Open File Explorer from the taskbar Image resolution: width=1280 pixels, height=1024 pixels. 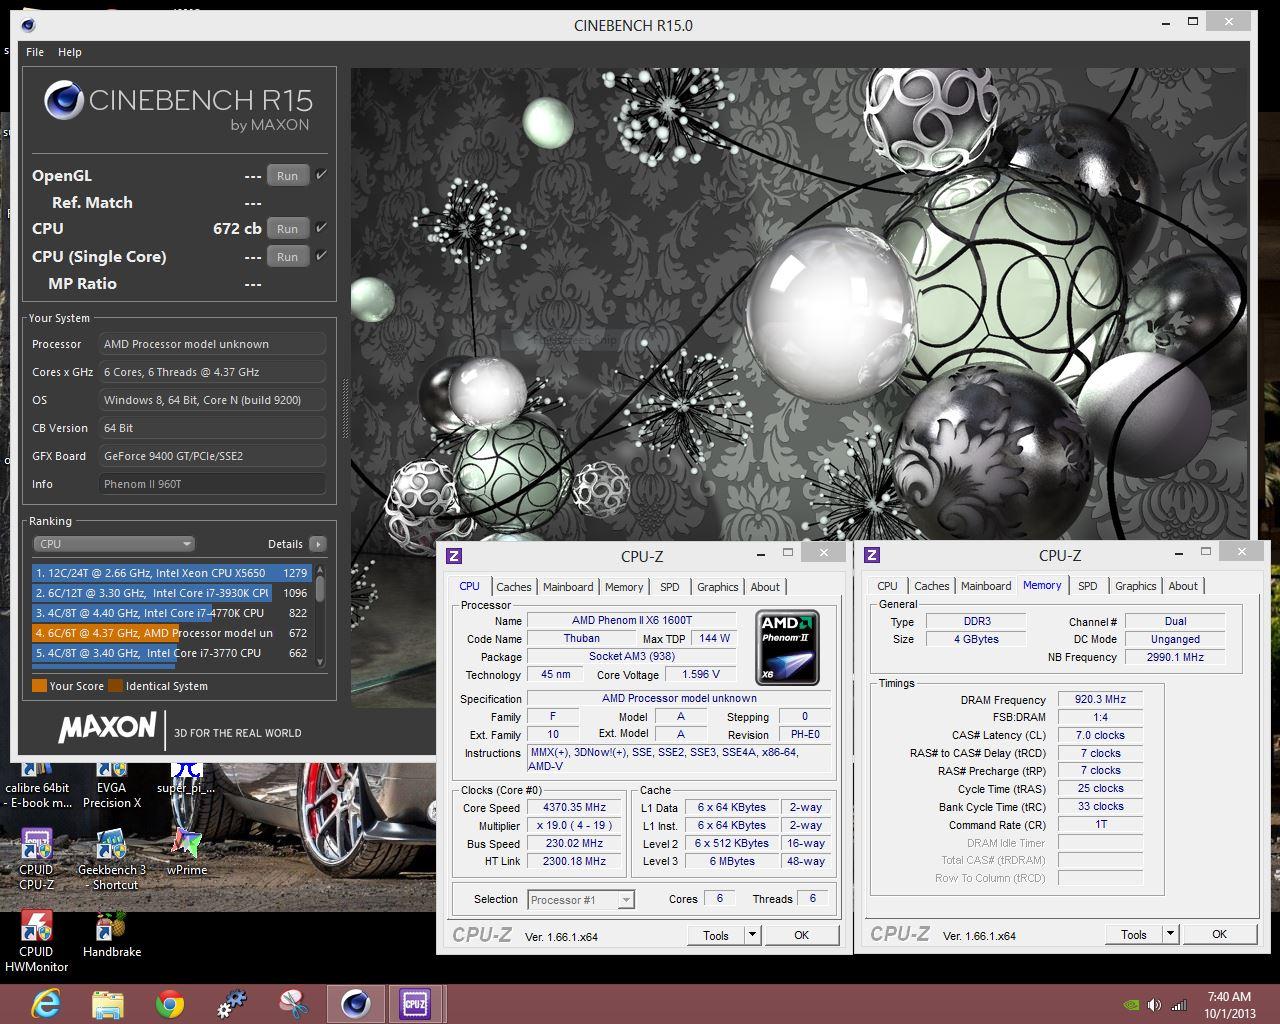[108, 1004]
